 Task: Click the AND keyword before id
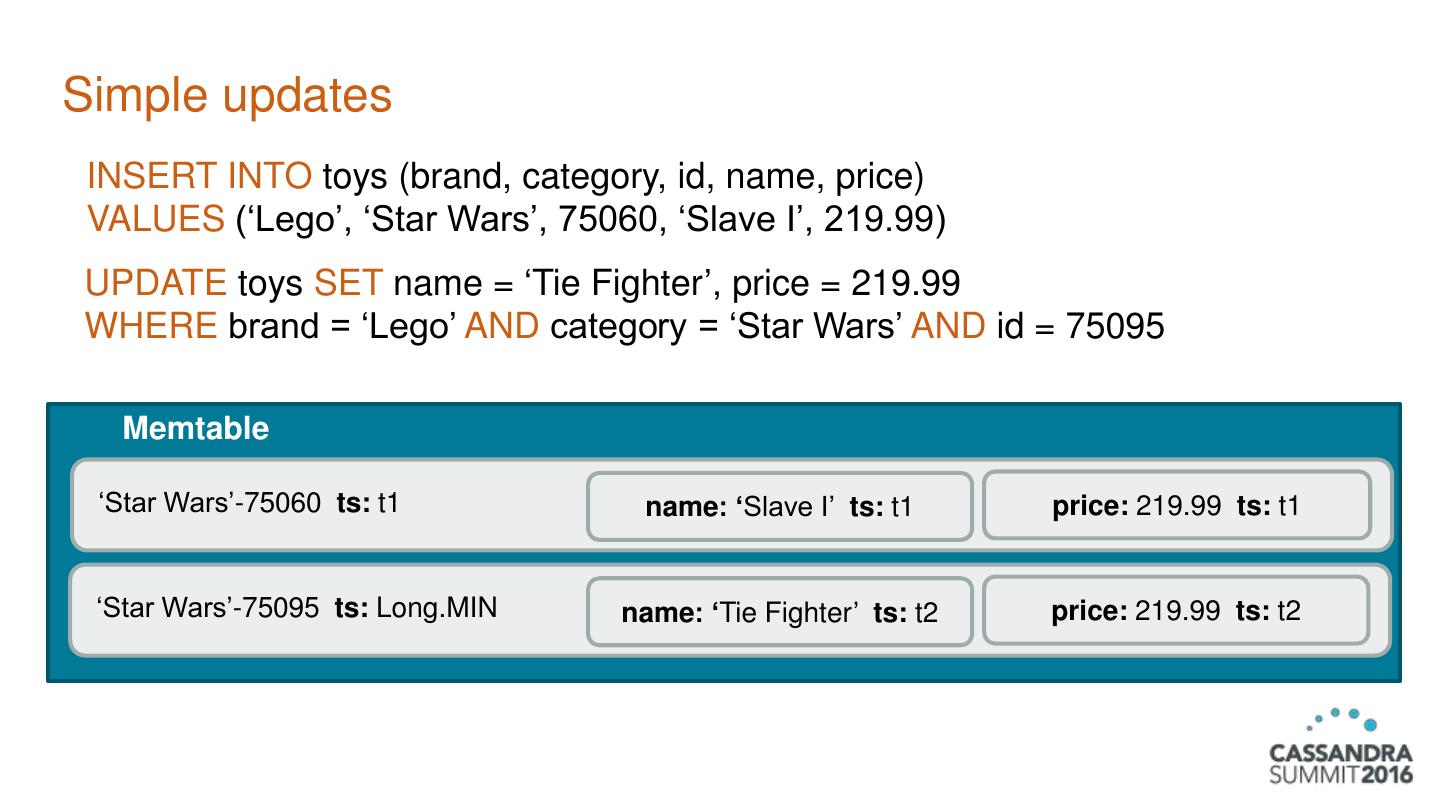[x=948, y=326]
